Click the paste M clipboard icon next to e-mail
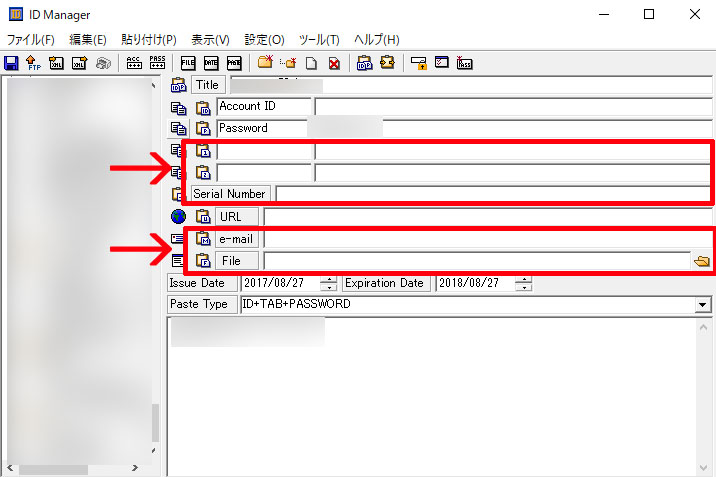 tap(203, 238)
